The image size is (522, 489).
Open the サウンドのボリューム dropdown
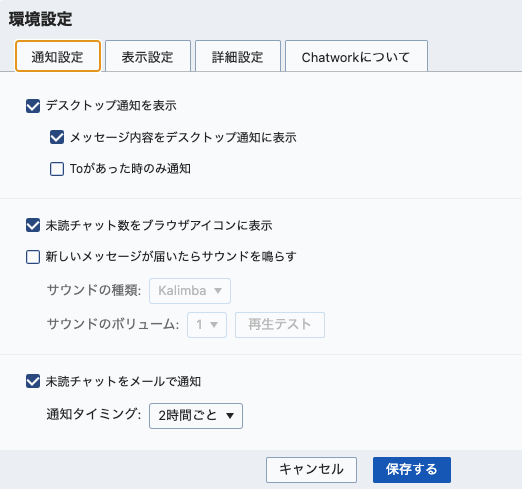tap(207, 325)
